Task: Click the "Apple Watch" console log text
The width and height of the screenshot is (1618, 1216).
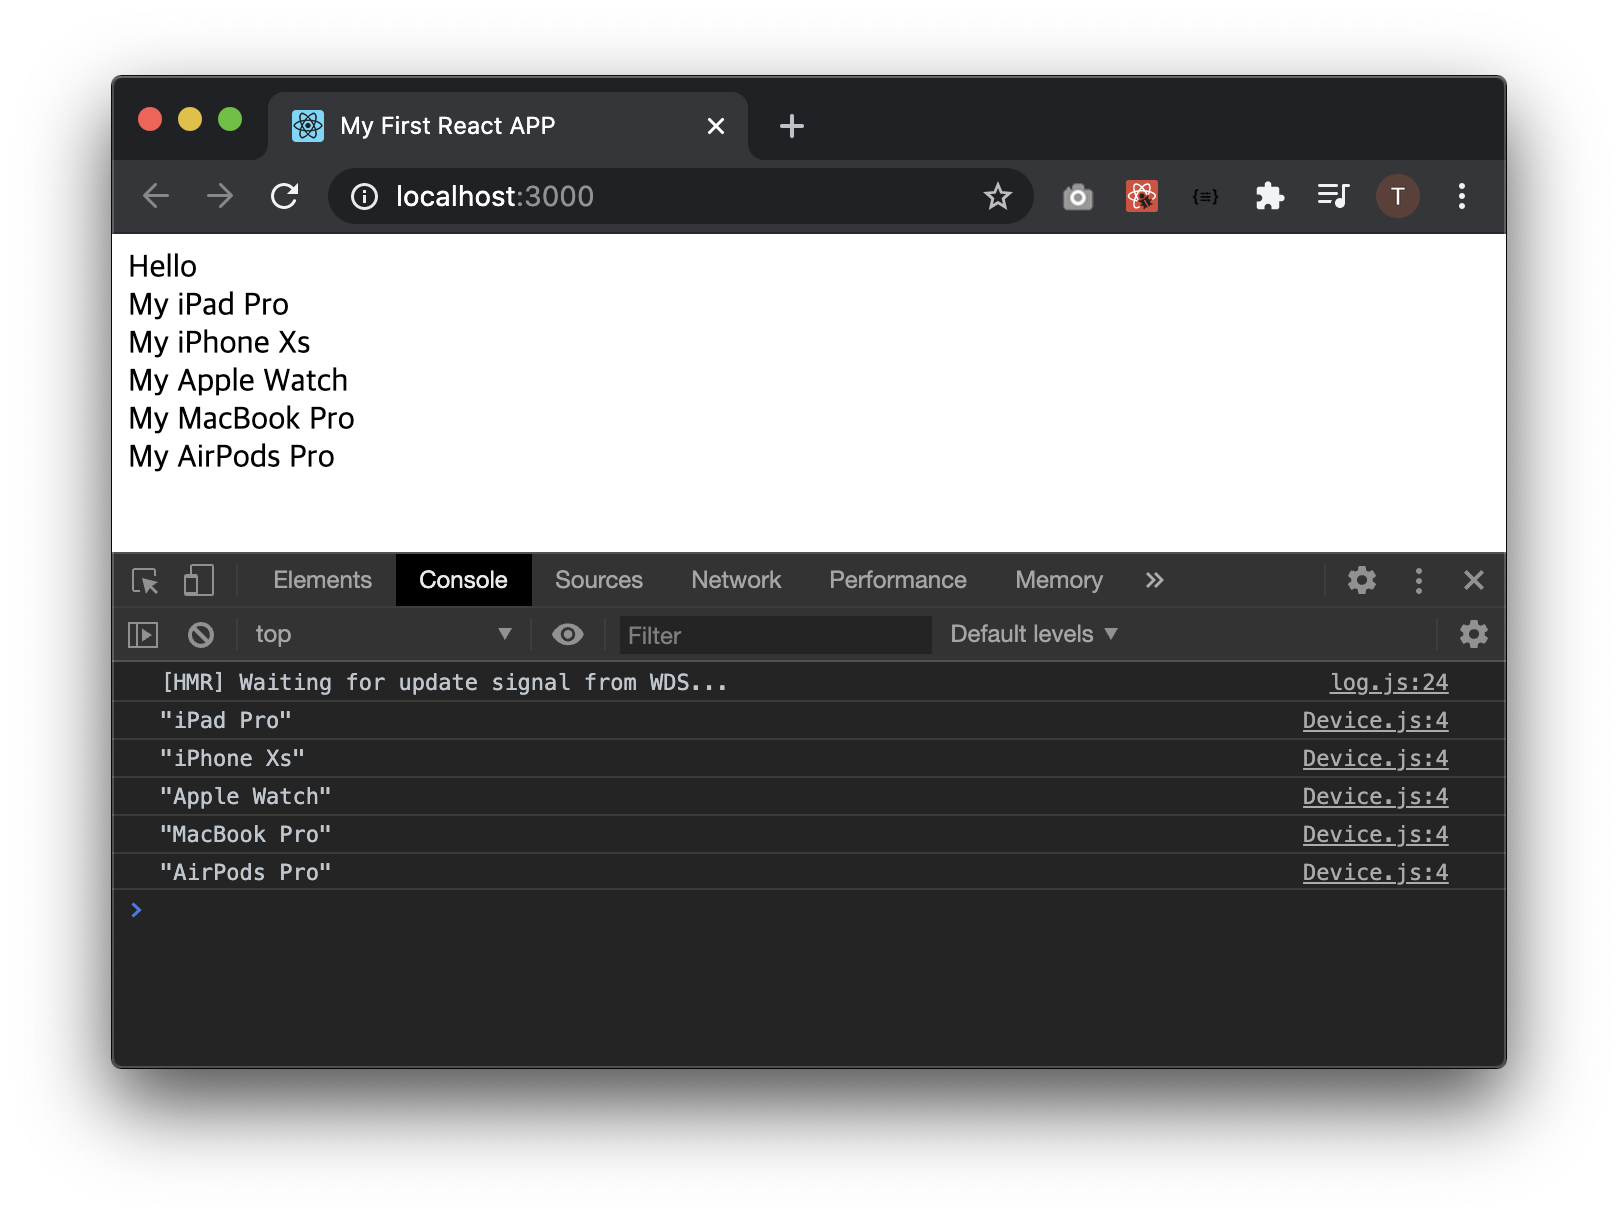Action: (245, 796)
